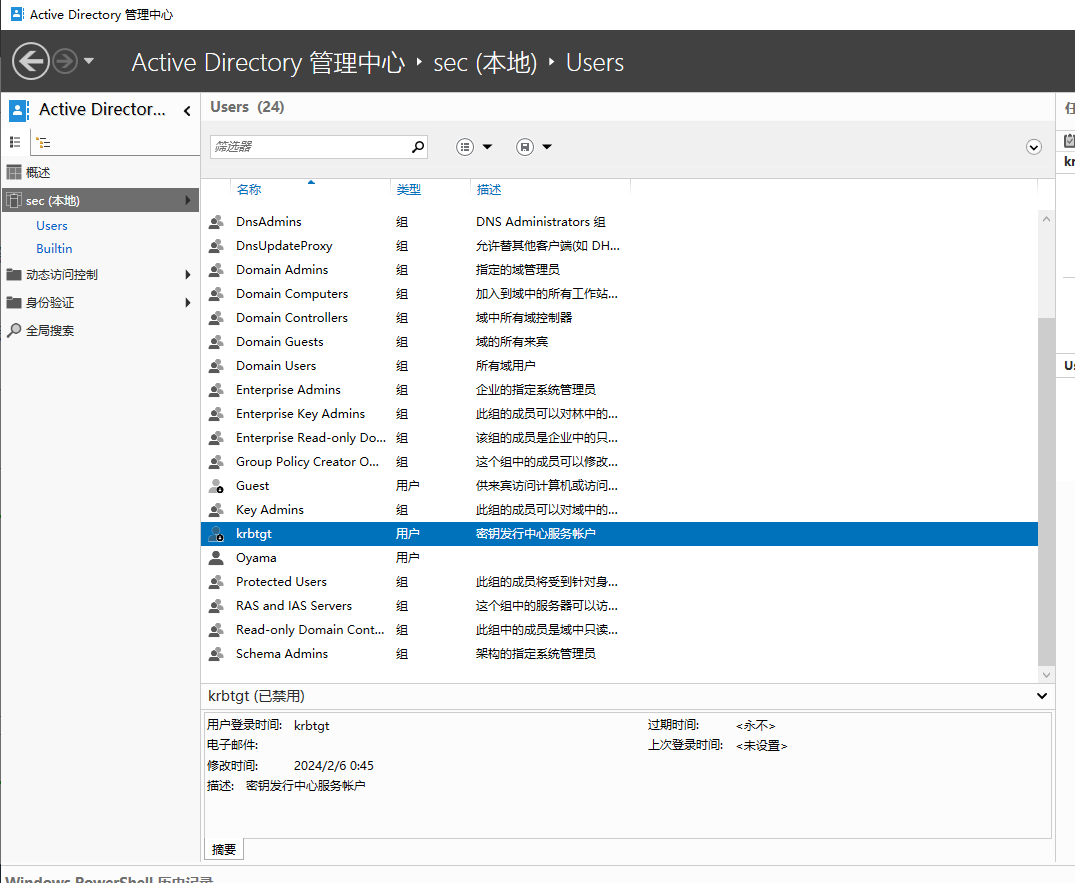The image size is (1075, 883).
Task: Expand the 动态访问控制 node arrow
Action: [x=188, y=275]
